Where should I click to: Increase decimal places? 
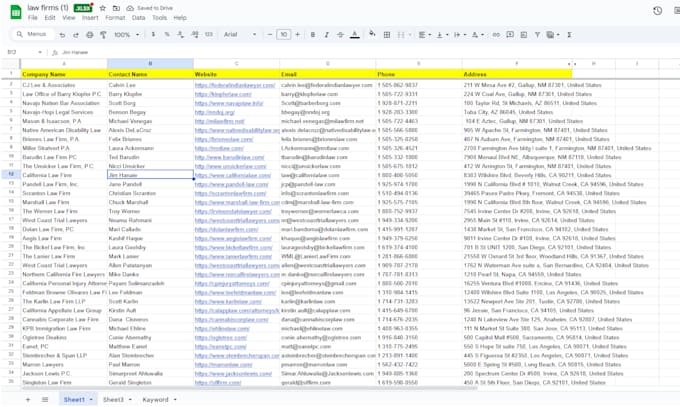(x=195, y=34)
